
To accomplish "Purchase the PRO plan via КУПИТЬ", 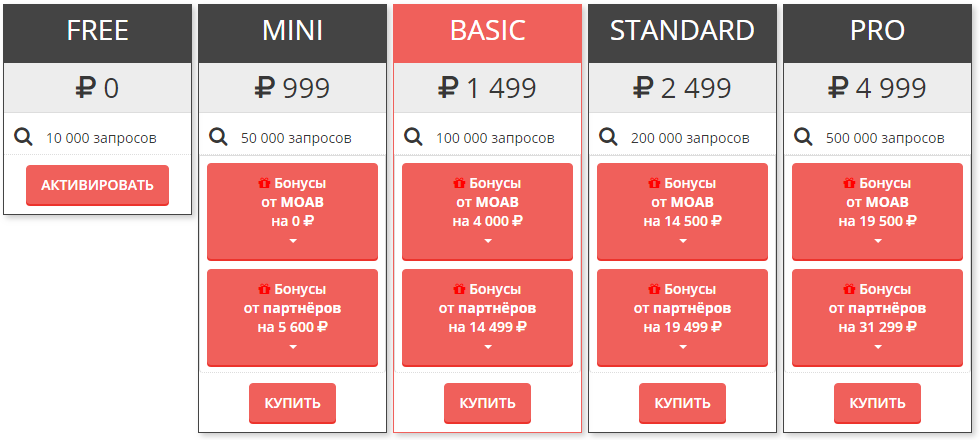I will pos(877,403).
